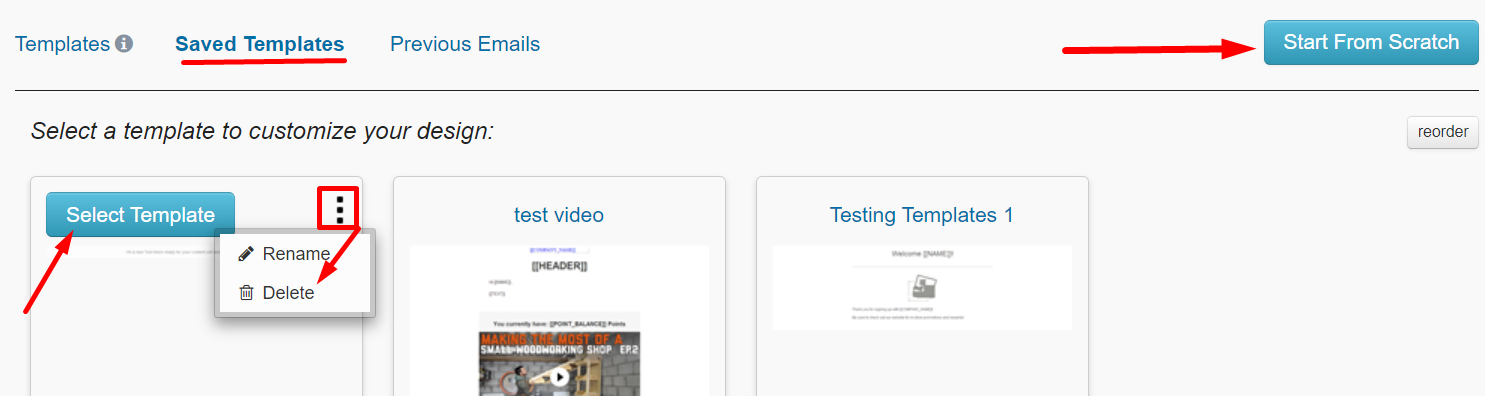Click the pencil icon next to Rename
The width and height of the screenshot is (1485, 396).
click(246, 254)
